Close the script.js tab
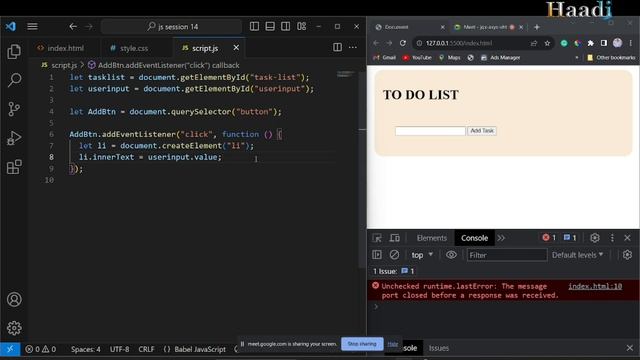 tap(236, 48)
